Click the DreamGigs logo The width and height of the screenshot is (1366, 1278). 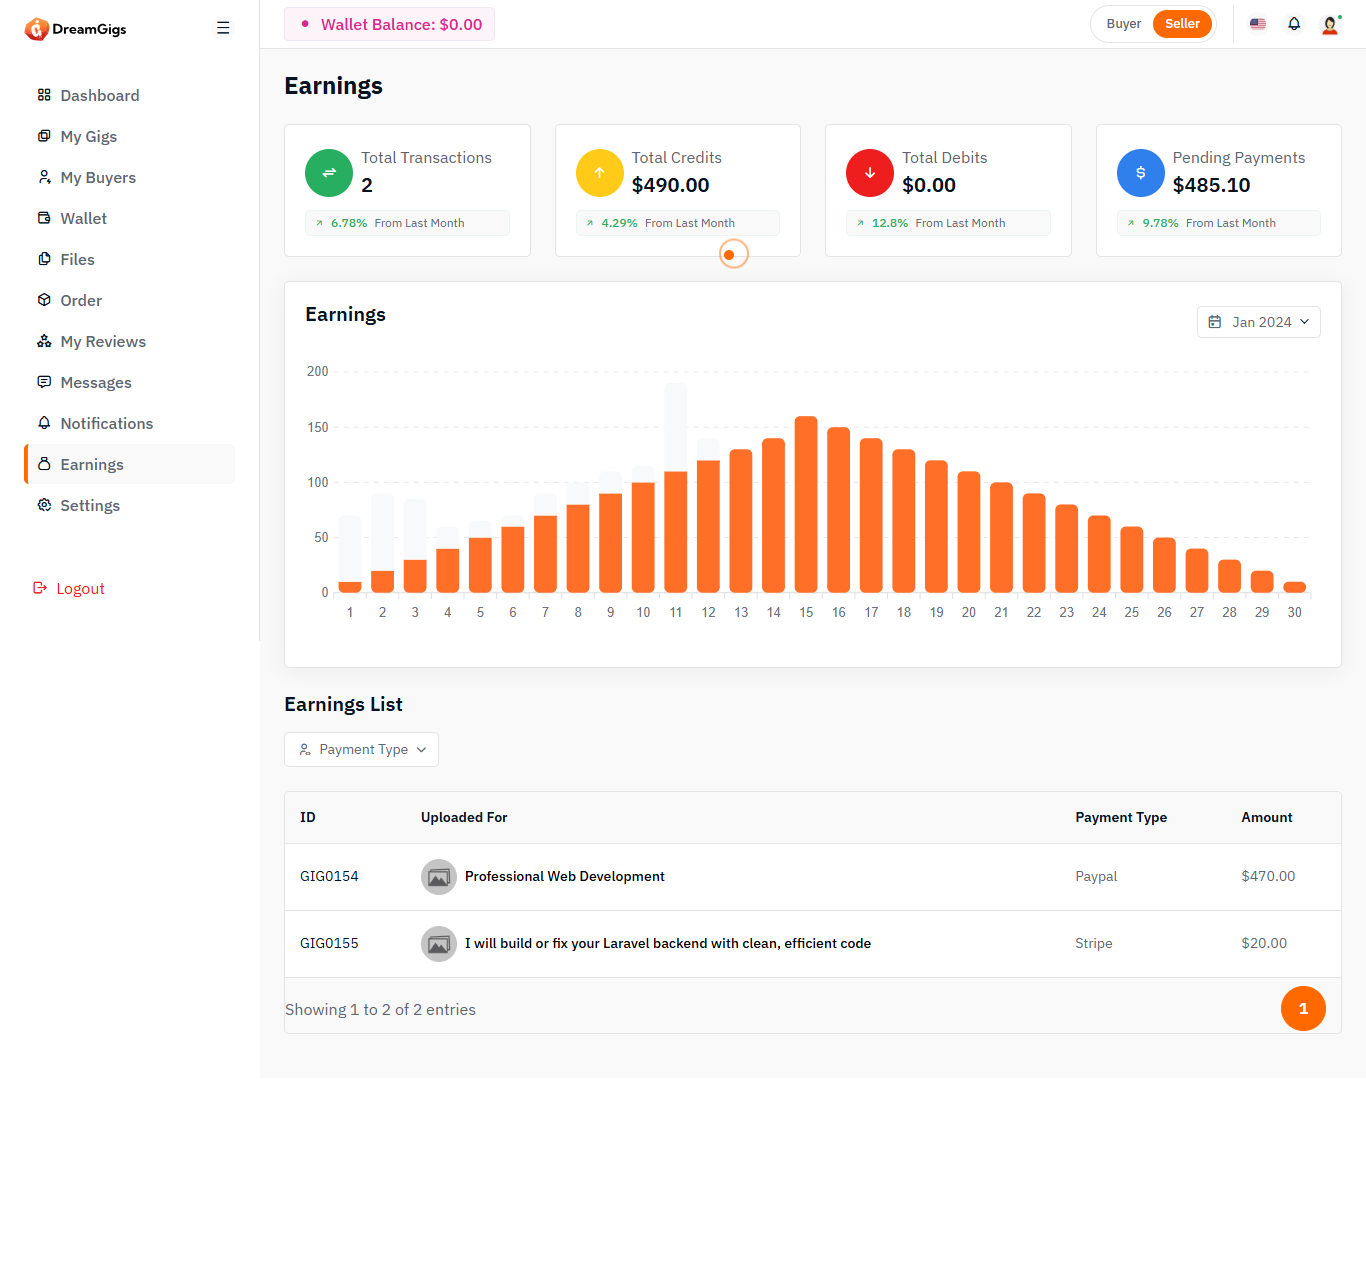pos(76,29)
